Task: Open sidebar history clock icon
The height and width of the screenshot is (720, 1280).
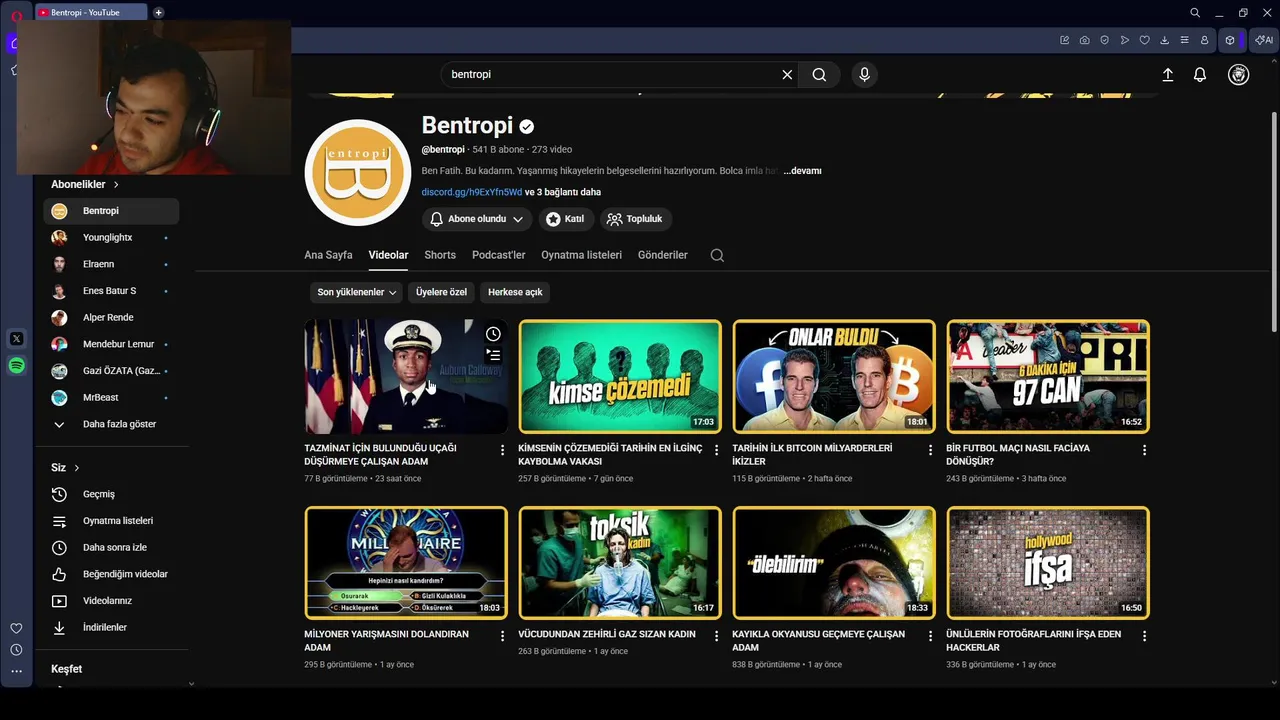Action: point(16,650)
